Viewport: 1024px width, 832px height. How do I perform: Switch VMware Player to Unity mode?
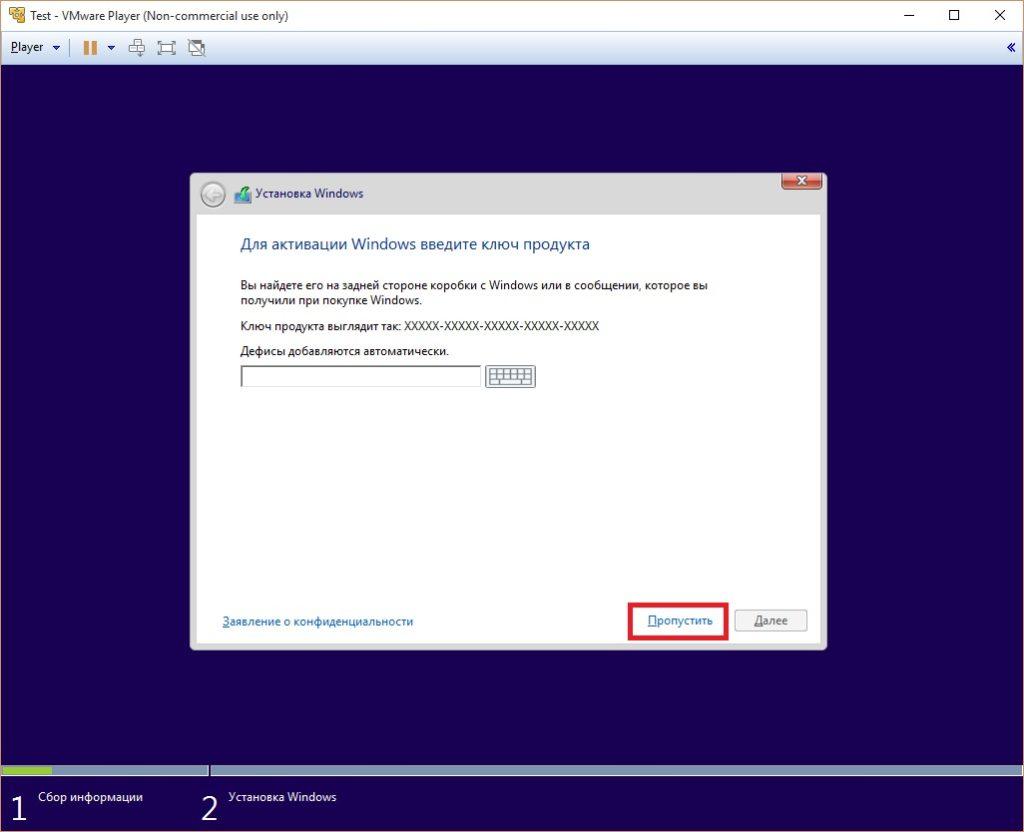coord(197,48)
